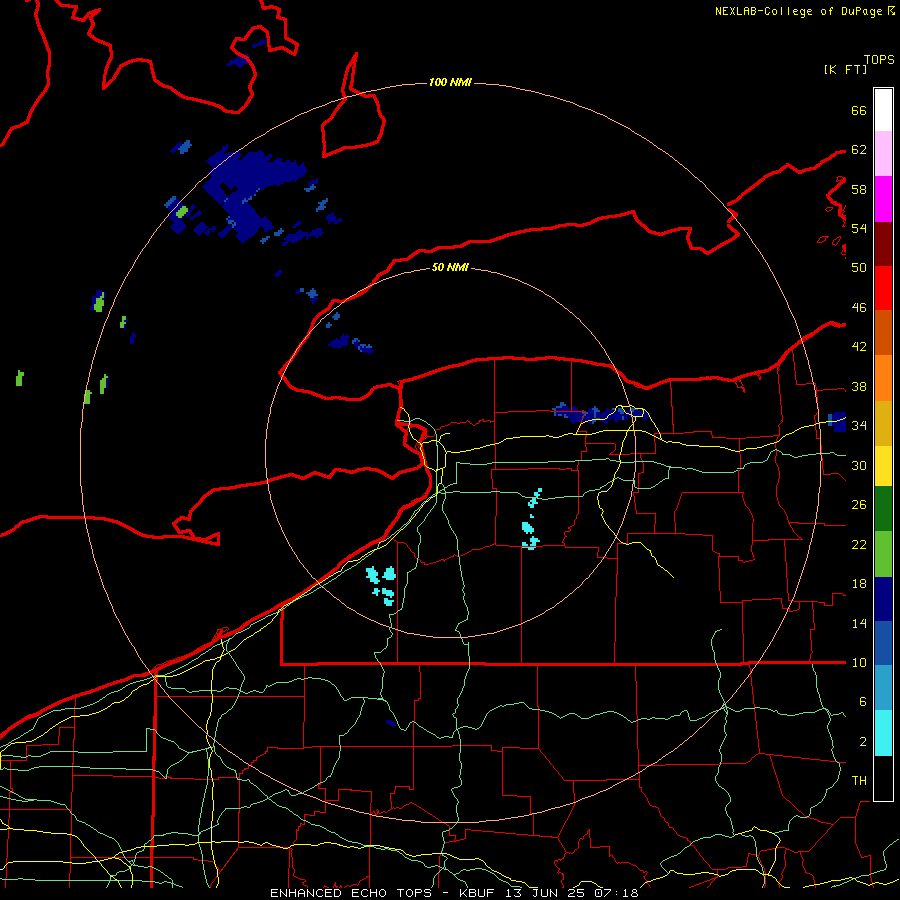Click the "66" legend value
This screenshot has width=900, height=900.
point(859,110)
